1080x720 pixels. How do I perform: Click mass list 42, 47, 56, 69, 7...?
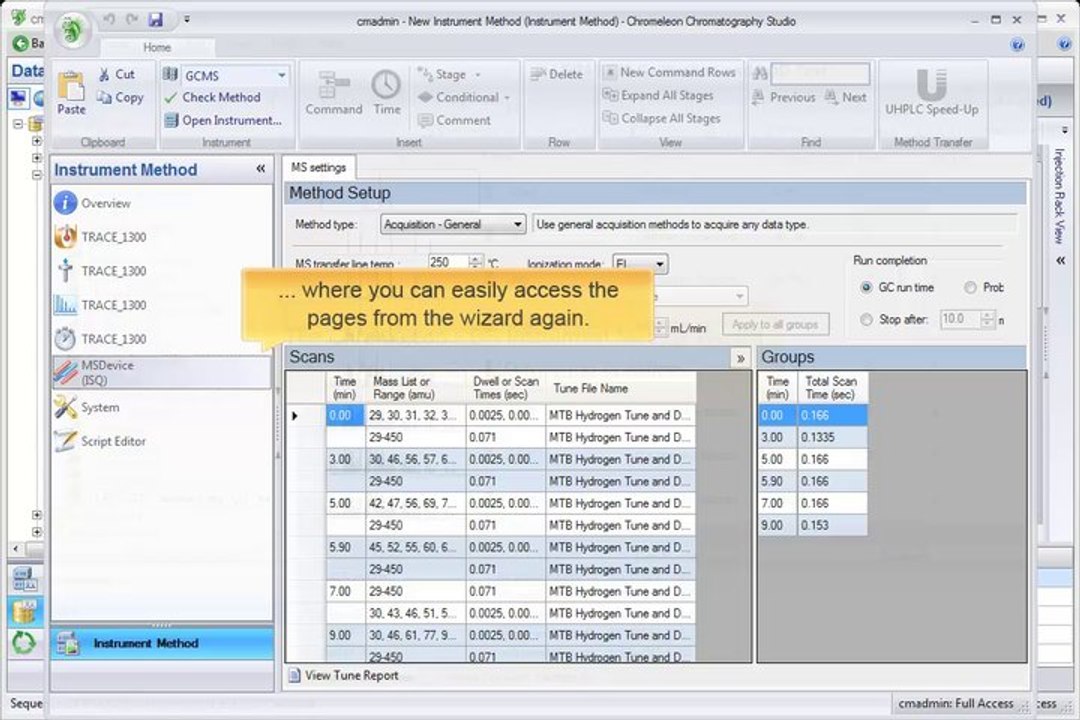point(415,504)
